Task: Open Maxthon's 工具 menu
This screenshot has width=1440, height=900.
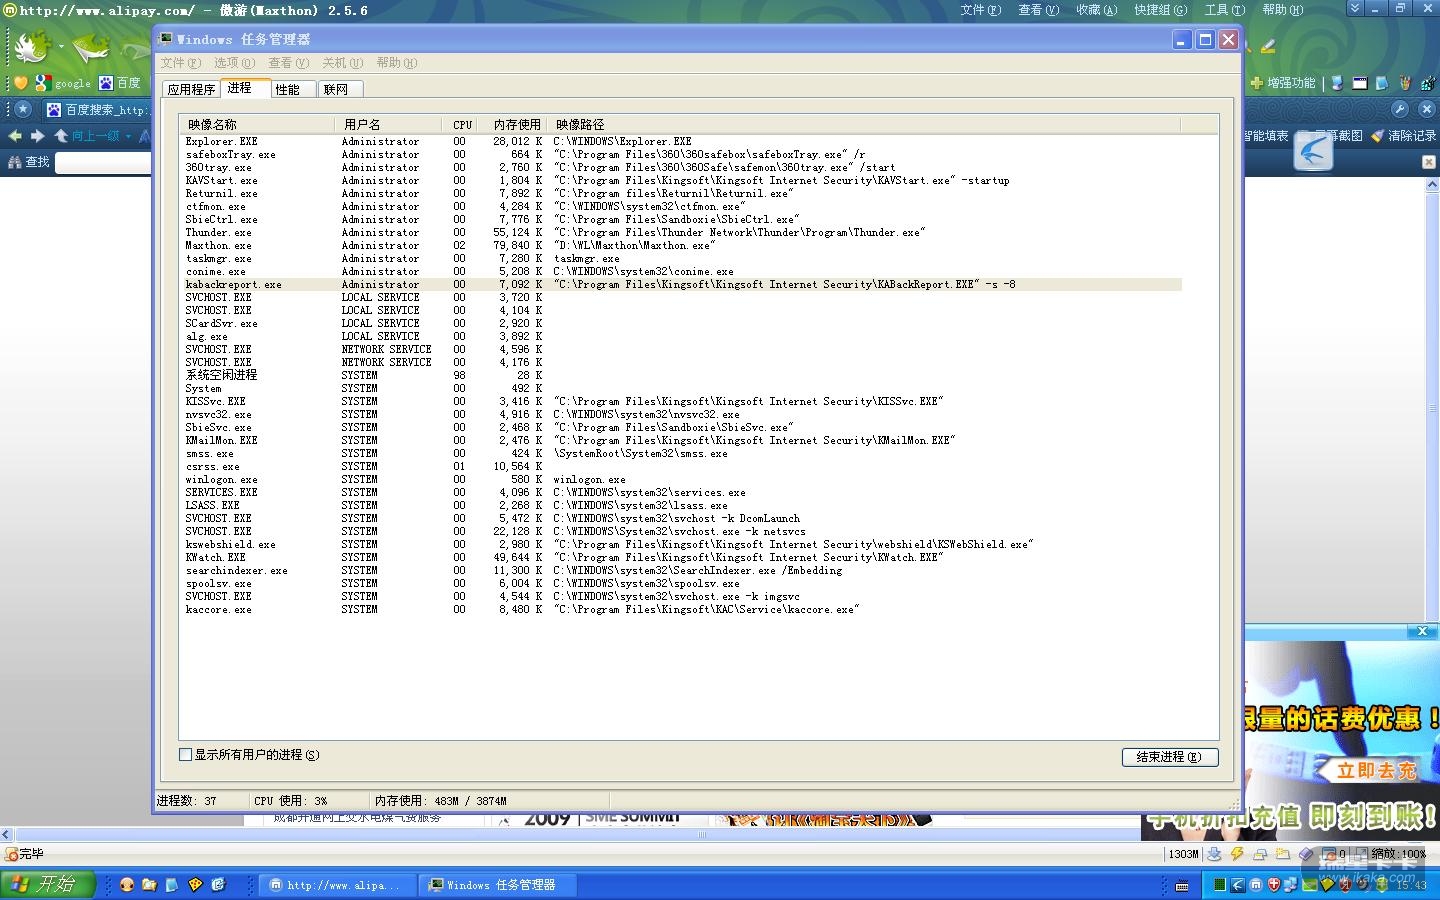Action: tap(1224, 10)
